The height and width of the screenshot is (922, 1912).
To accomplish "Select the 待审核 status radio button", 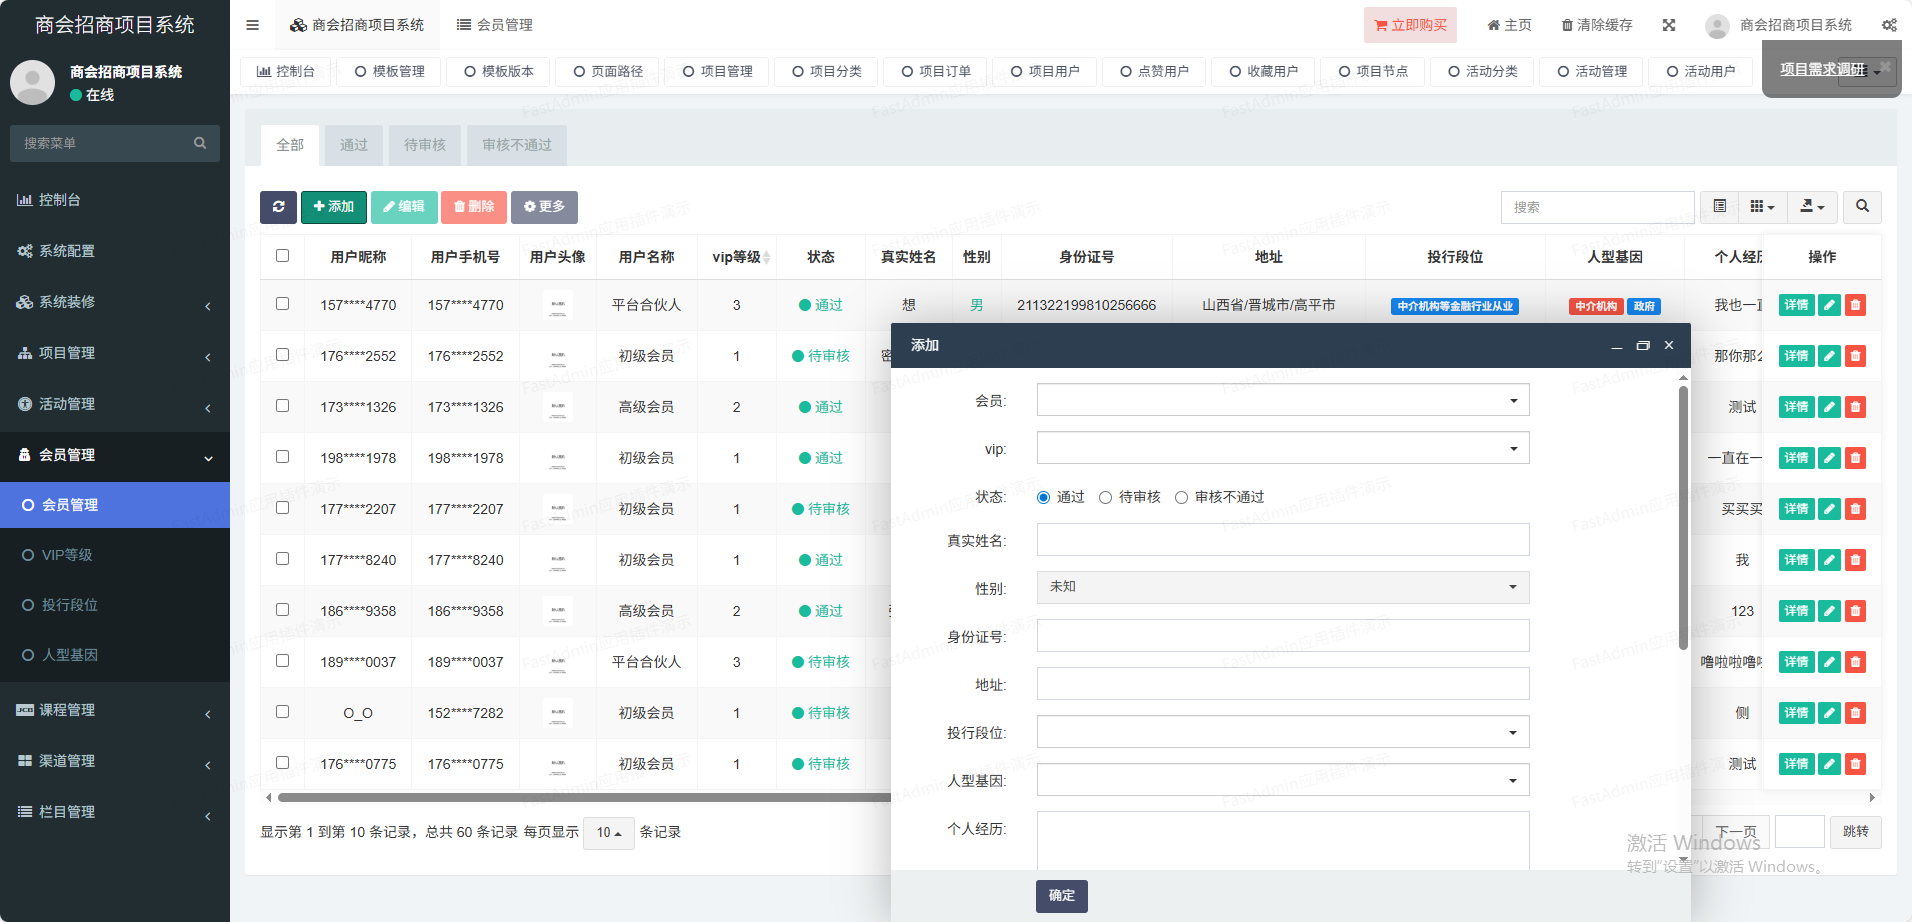I will [x=1105, y=498].
